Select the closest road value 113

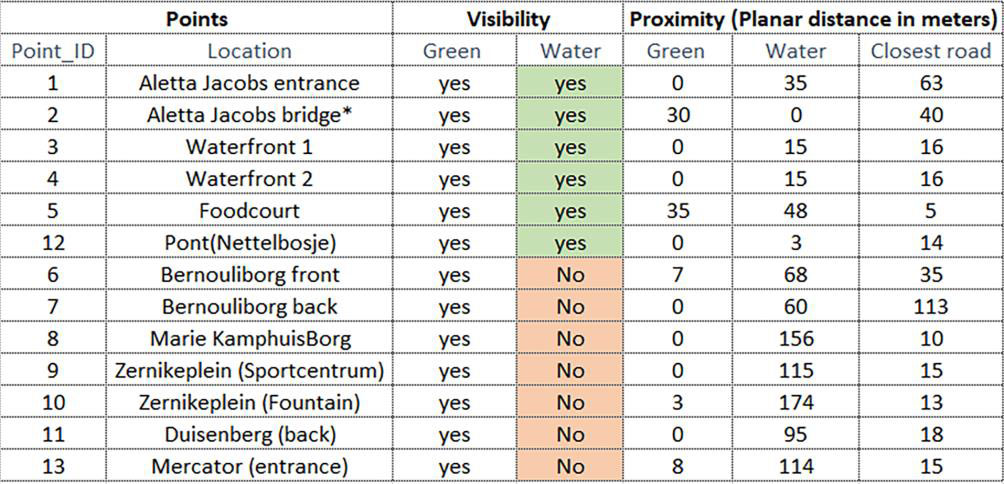pyautogui.click(x=930, y=307)
